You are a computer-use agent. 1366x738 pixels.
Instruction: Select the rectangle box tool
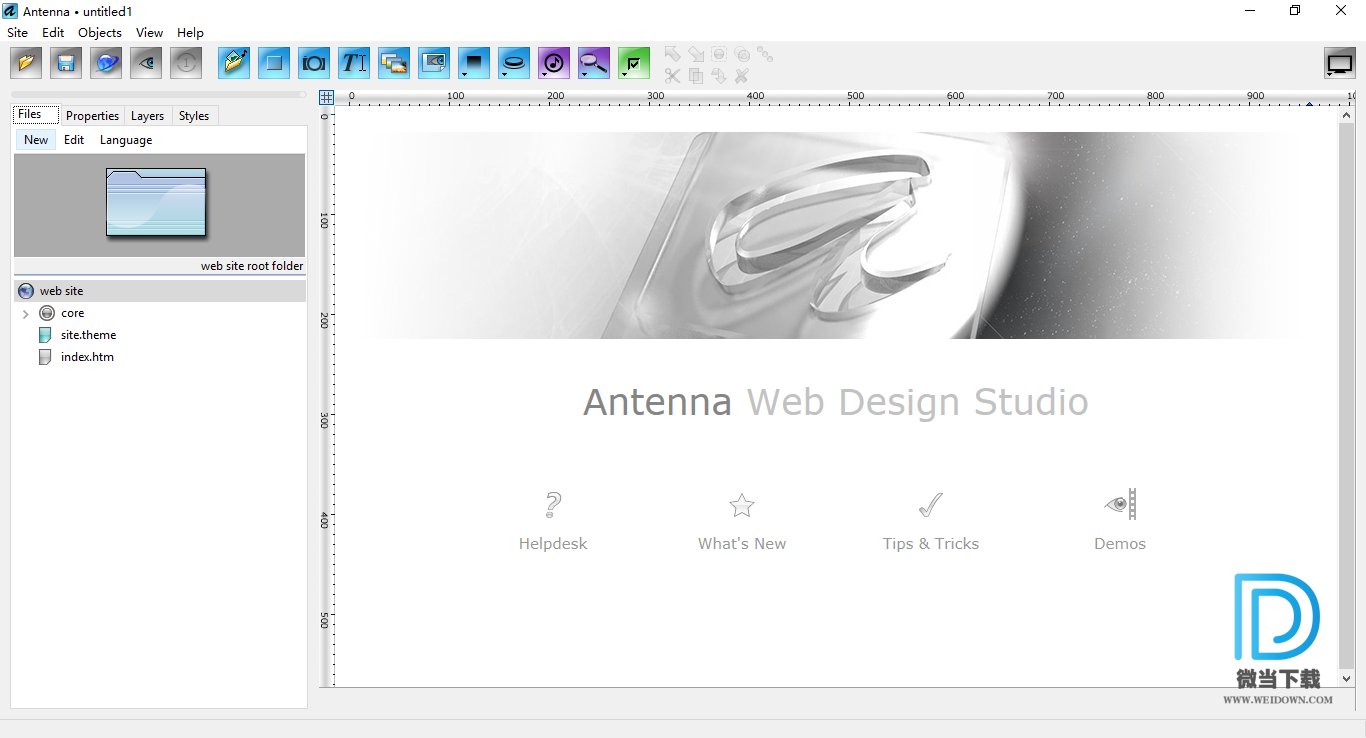[x=274, y=63]
